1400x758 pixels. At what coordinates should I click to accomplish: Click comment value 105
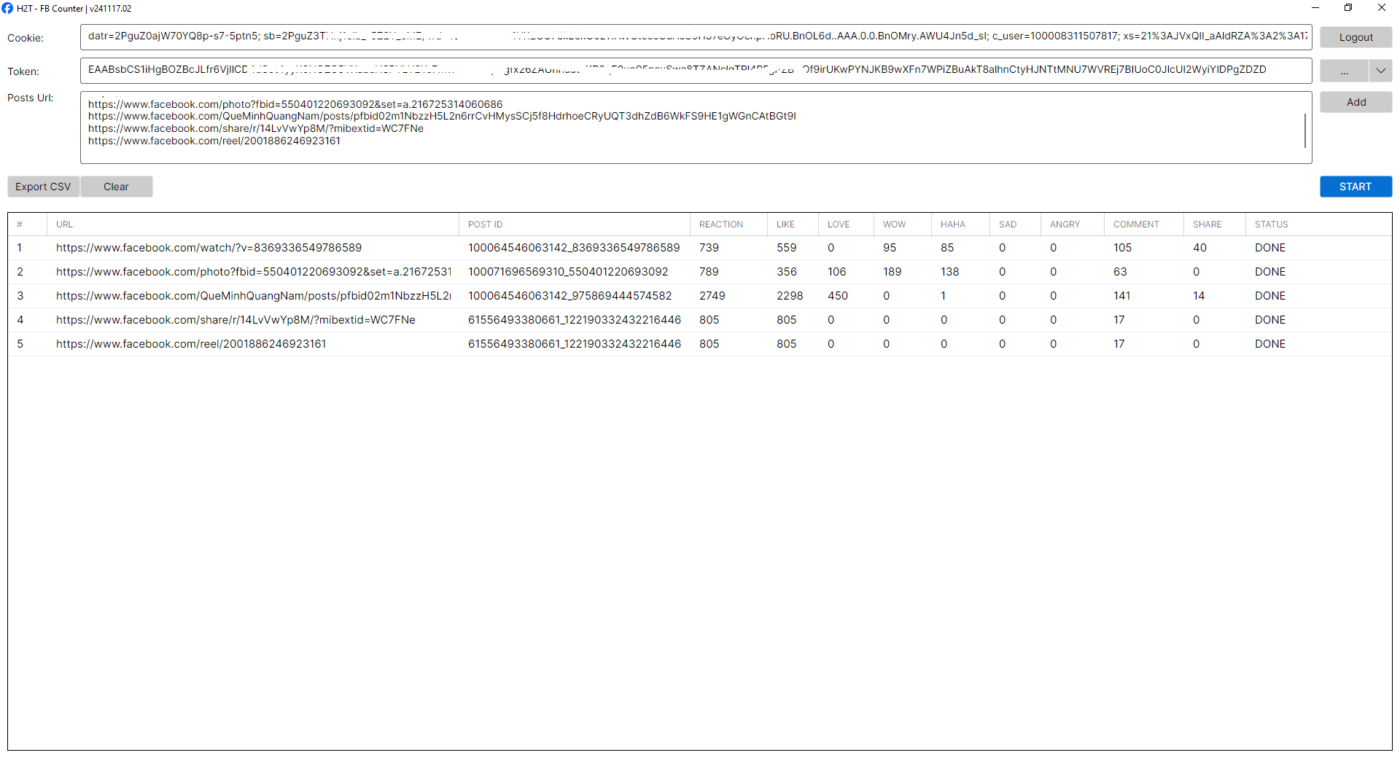1123,248
